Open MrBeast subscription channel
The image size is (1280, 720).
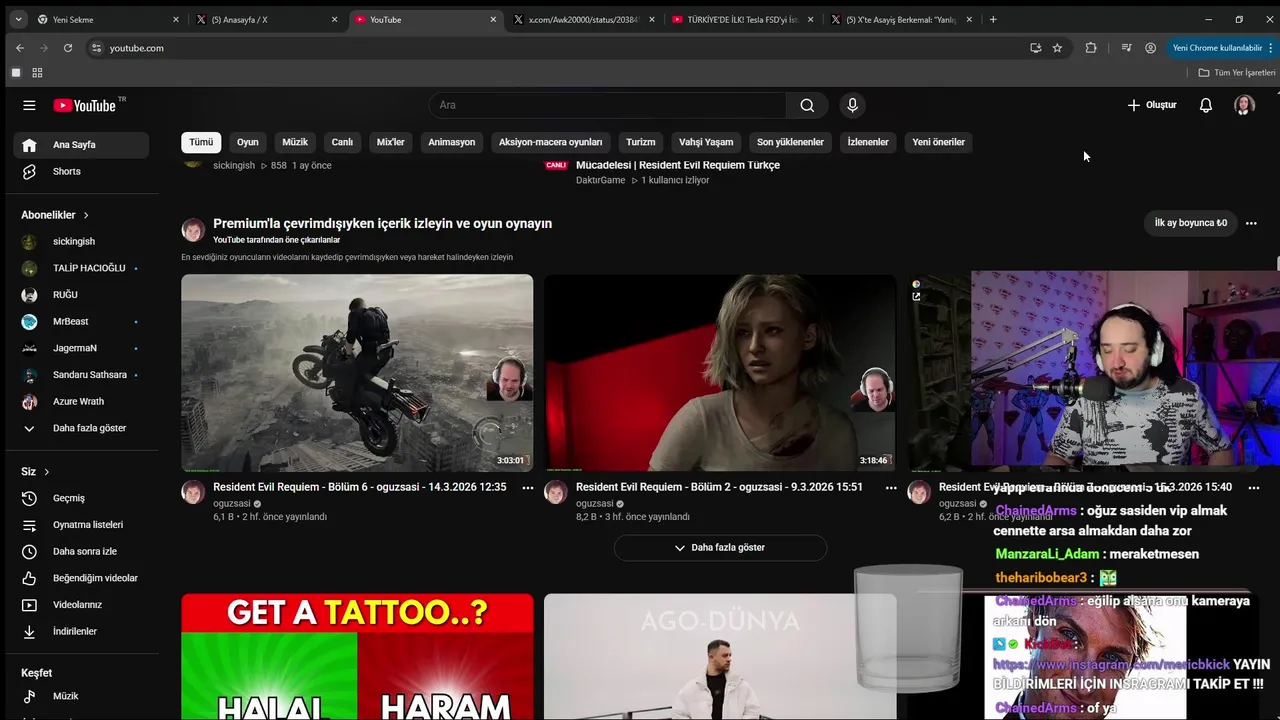click(81, 321)
